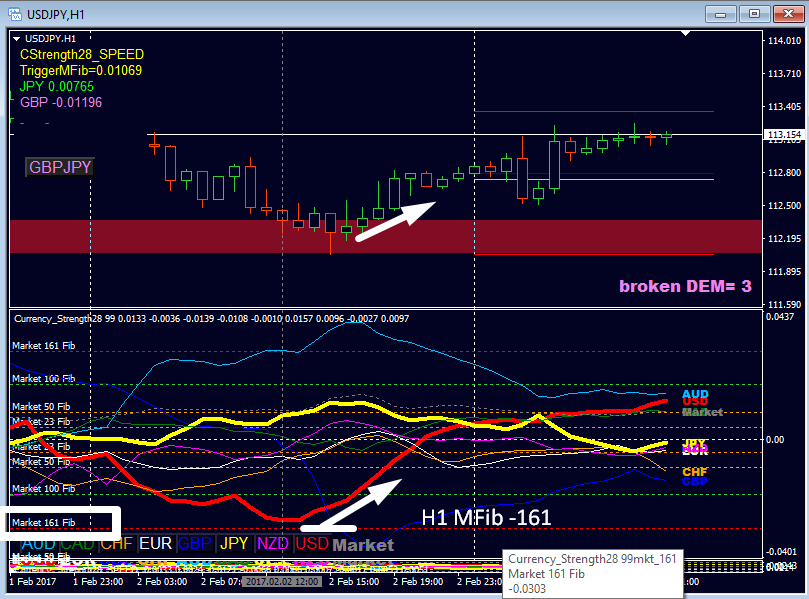Minimize the USDJPY,H1 chart window
Image resolution: width=809 pixels, height=599 pixels.
(x=720, y=14)
